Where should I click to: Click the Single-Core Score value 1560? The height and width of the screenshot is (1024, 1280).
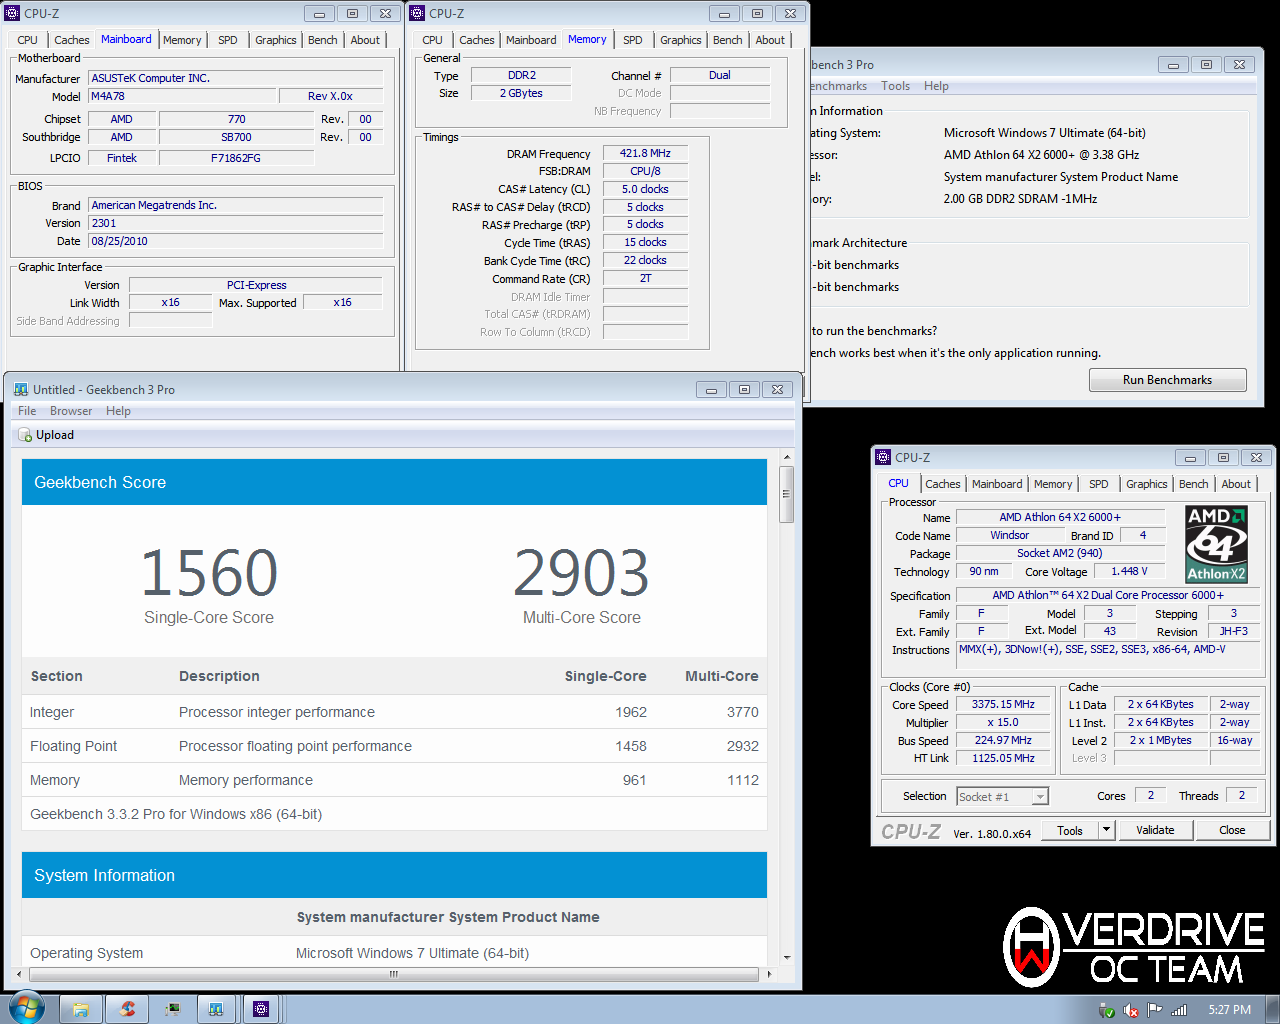[209, 573]
